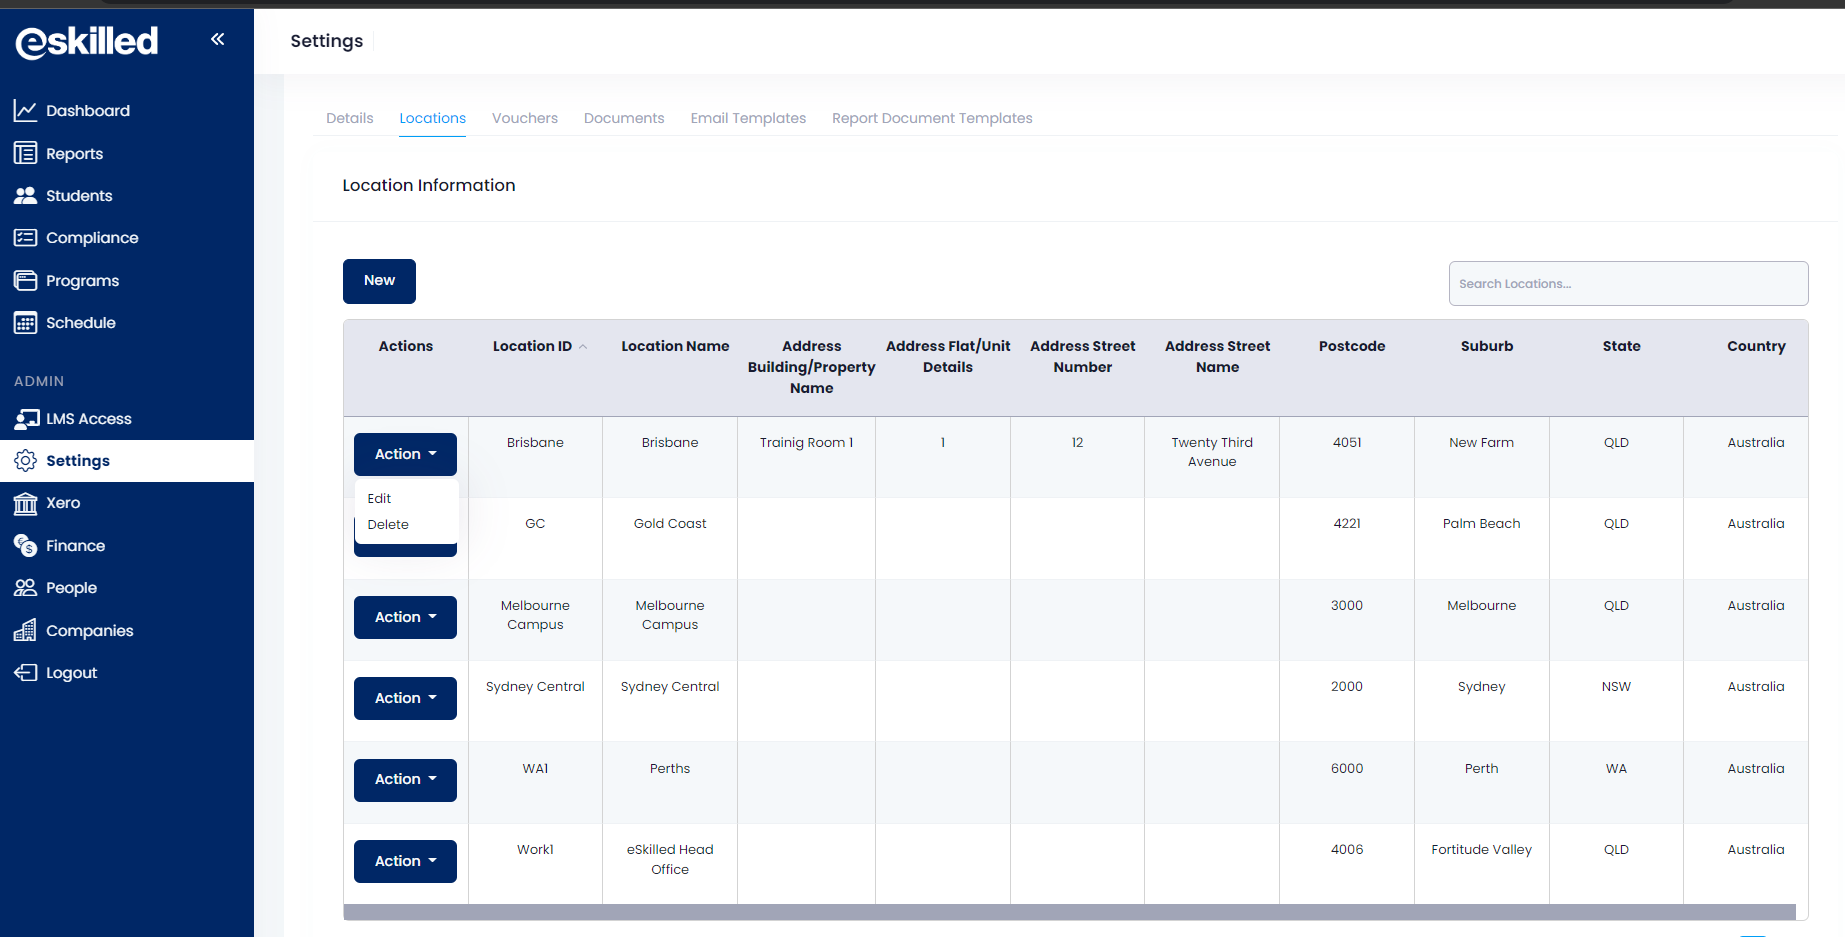The width and height of the screenshot is (1845, 937).
Task: Click the Finance coins icon
Action: 25,545
